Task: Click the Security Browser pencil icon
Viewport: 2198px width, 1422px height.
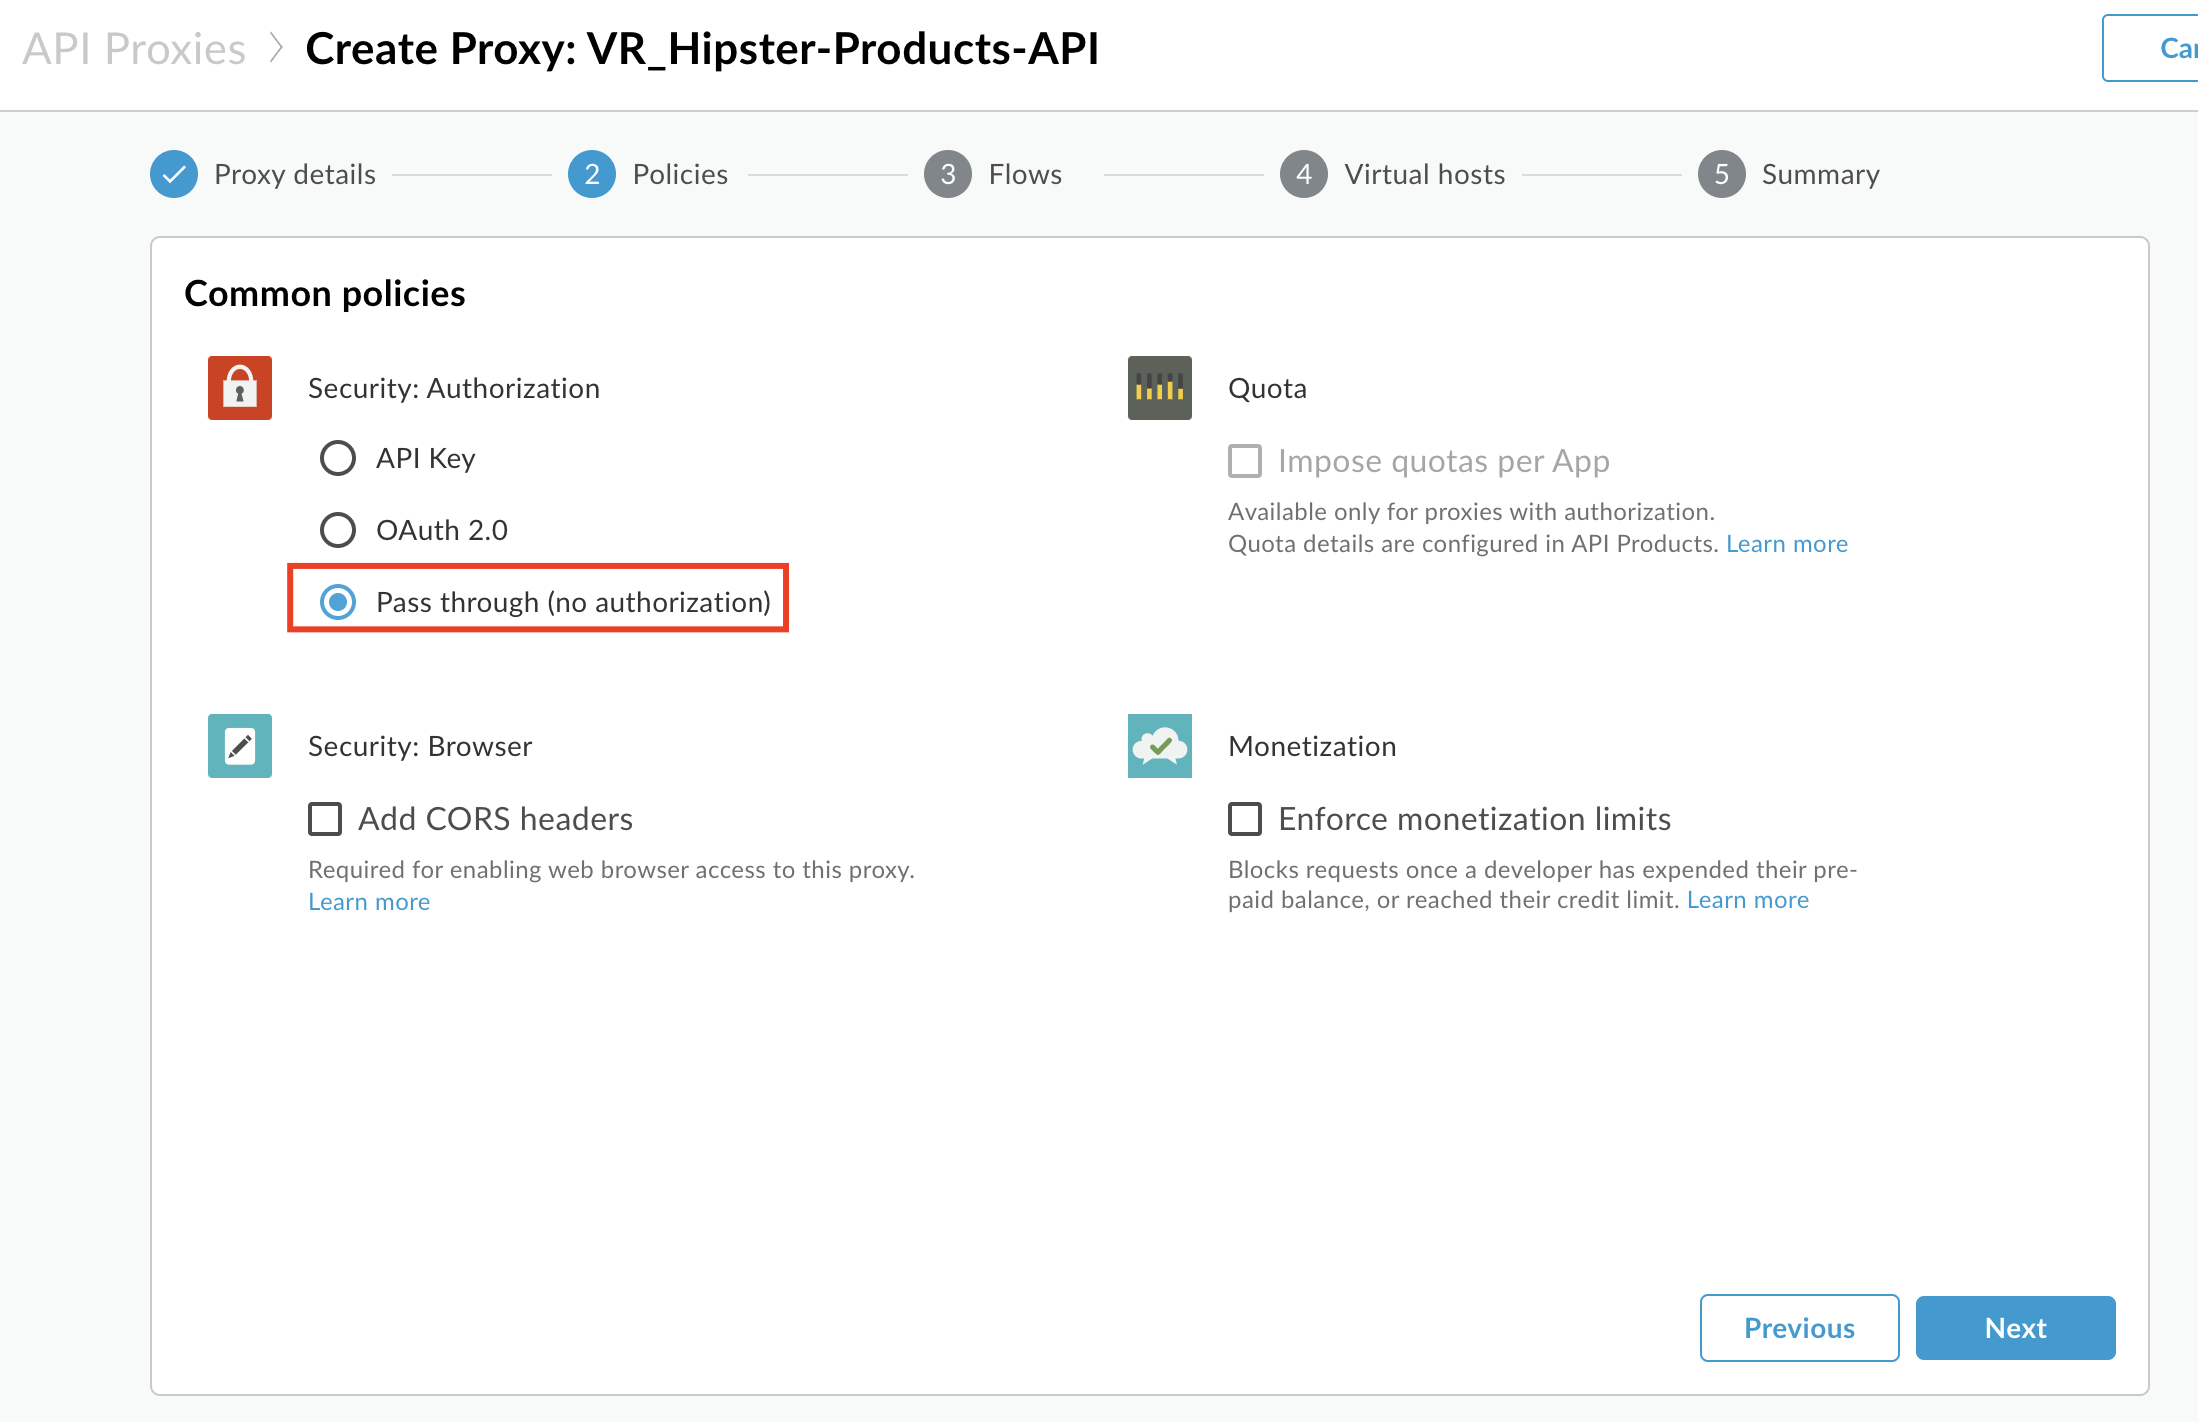Action: coord(240,746)
